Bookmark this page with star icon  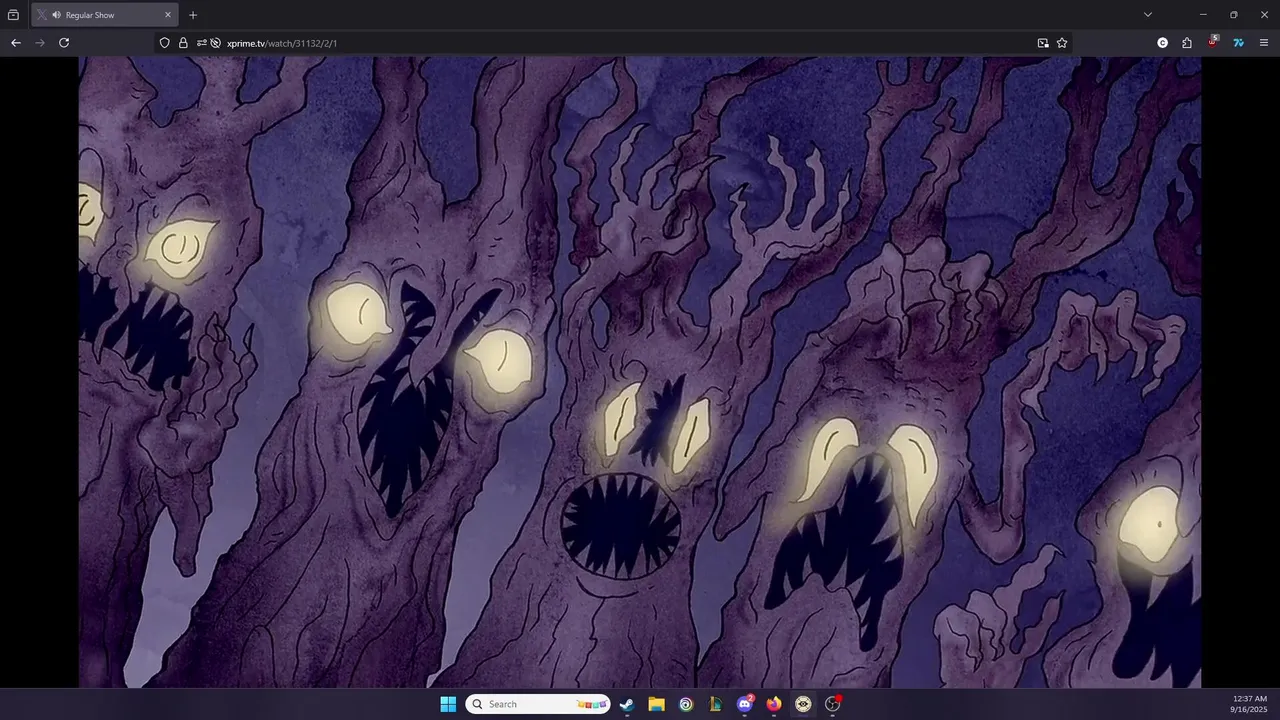[x=1062, y=43]
